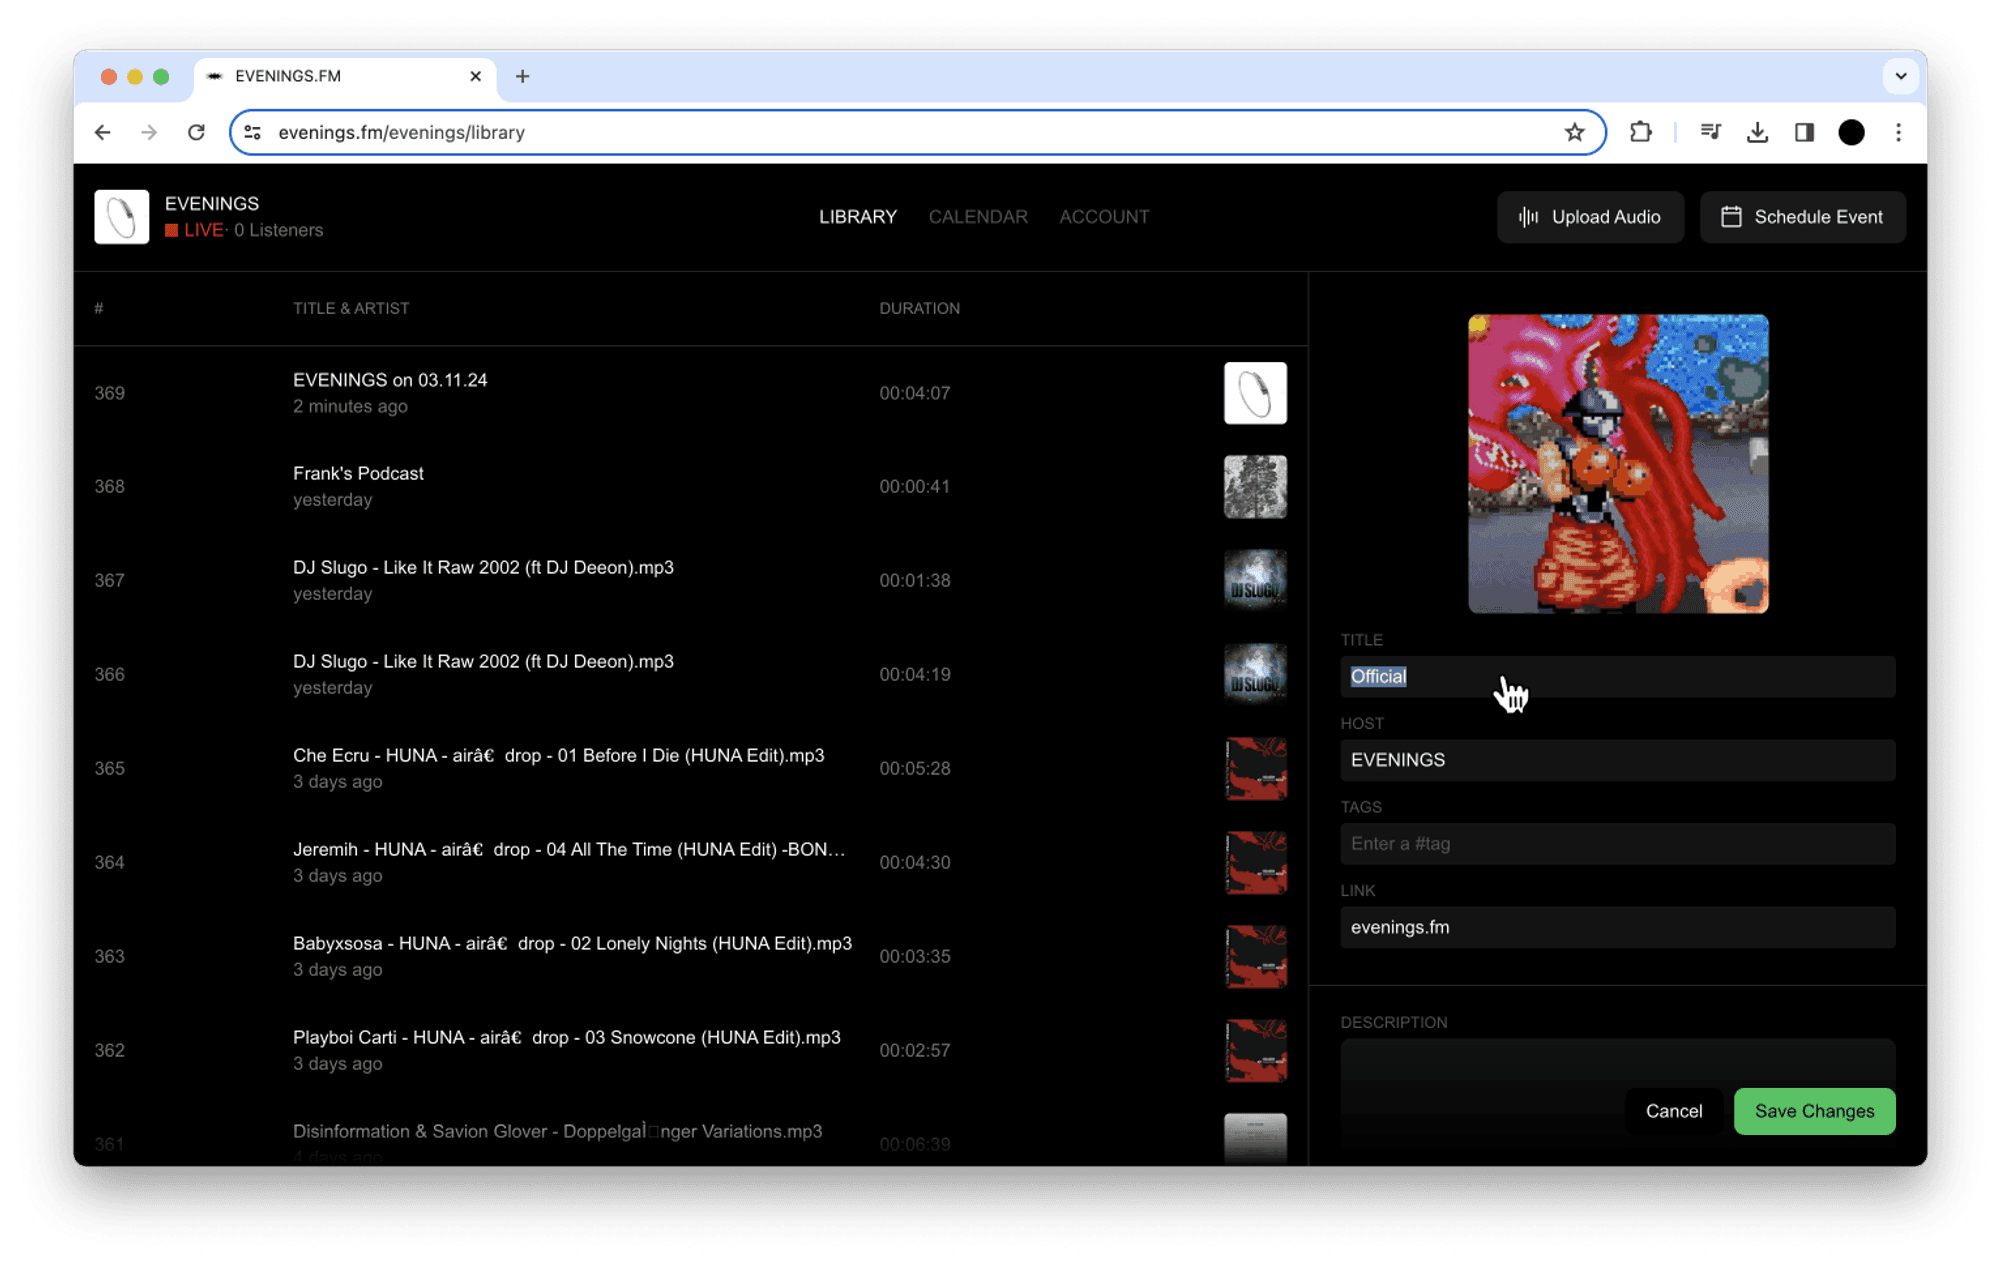The width and height of the screenshot is (2000, 1262).
Task: Click the '0 Listeners' status text
Action: tap(278, 230)
